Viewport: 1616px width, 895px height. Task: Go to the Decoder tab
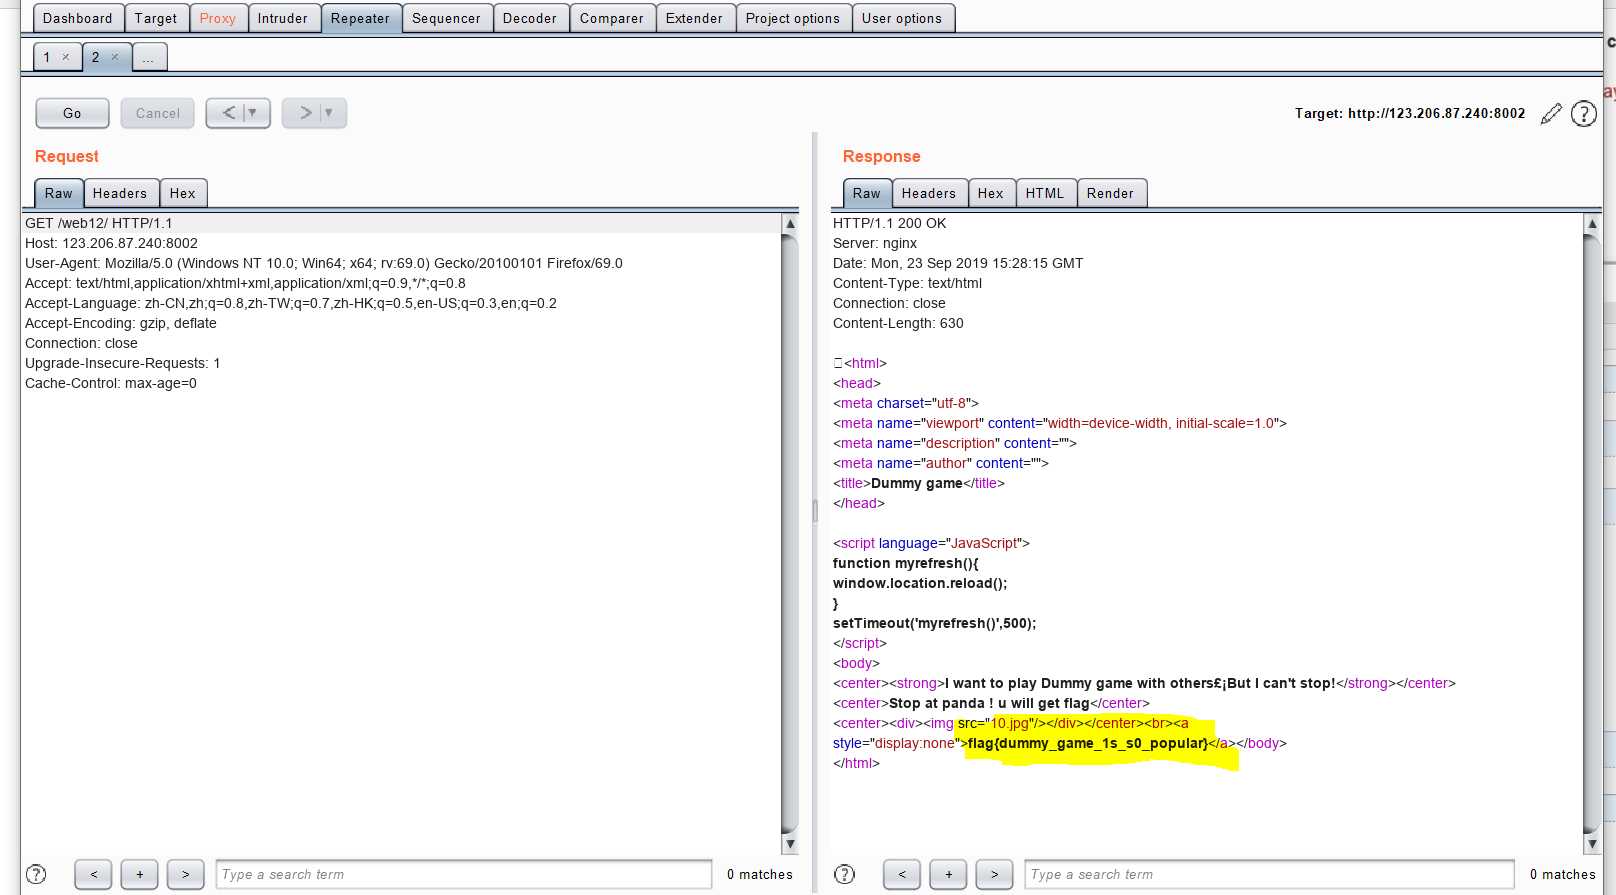(530, 18)
